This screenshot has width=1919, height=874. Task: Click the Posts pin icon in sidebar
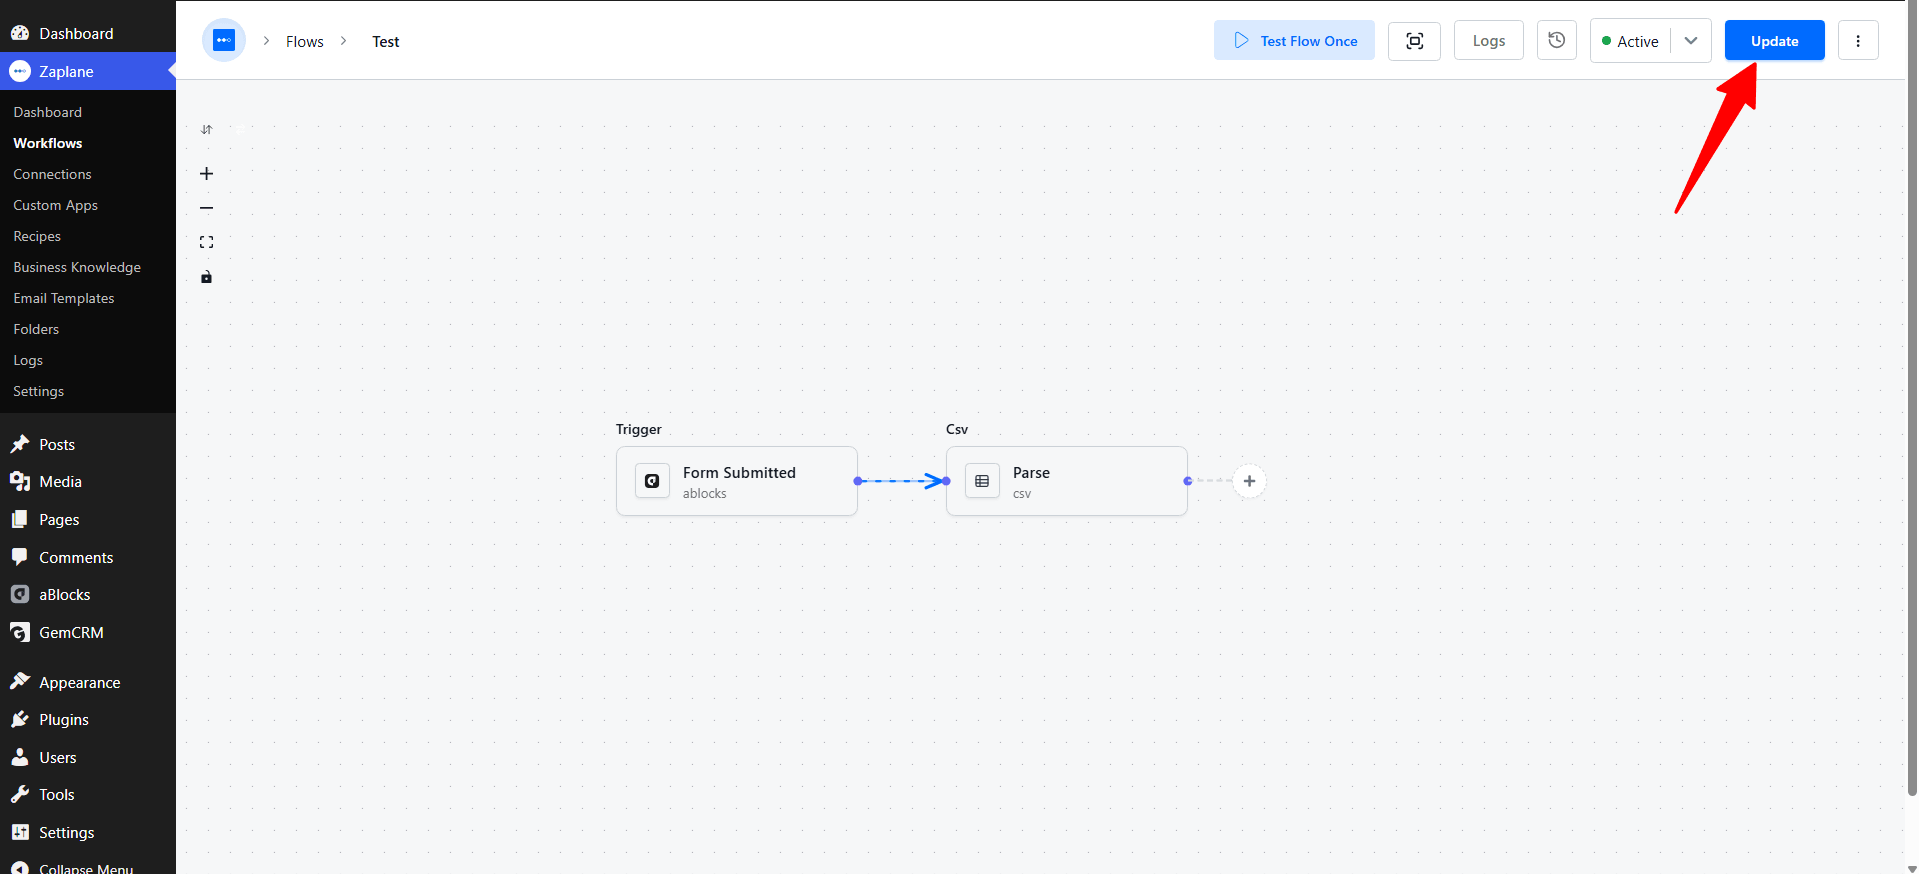click(x=20, y=444)
